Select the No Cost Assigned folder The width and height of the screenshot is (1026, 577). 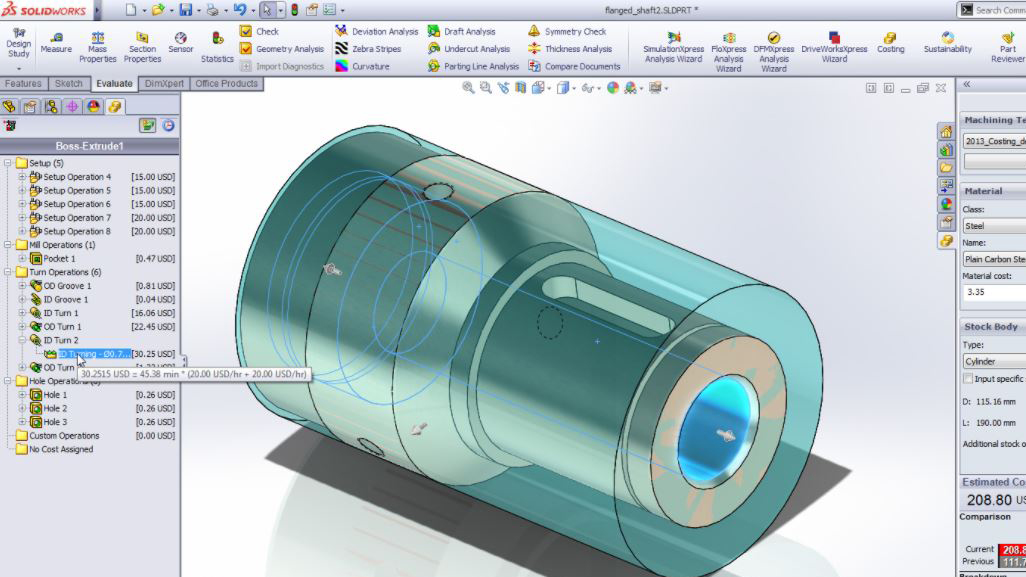point(61,449)
